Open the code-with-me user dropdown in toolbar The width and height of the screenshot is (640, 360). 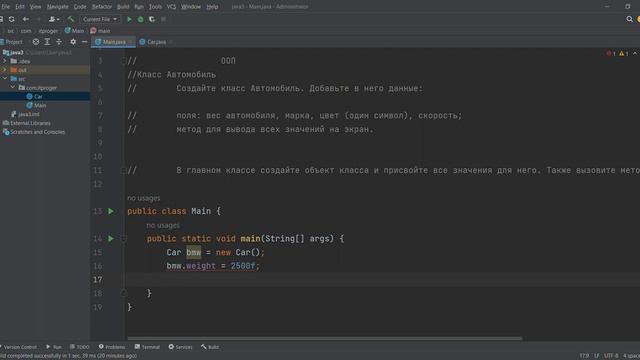[x=54, y=19]
